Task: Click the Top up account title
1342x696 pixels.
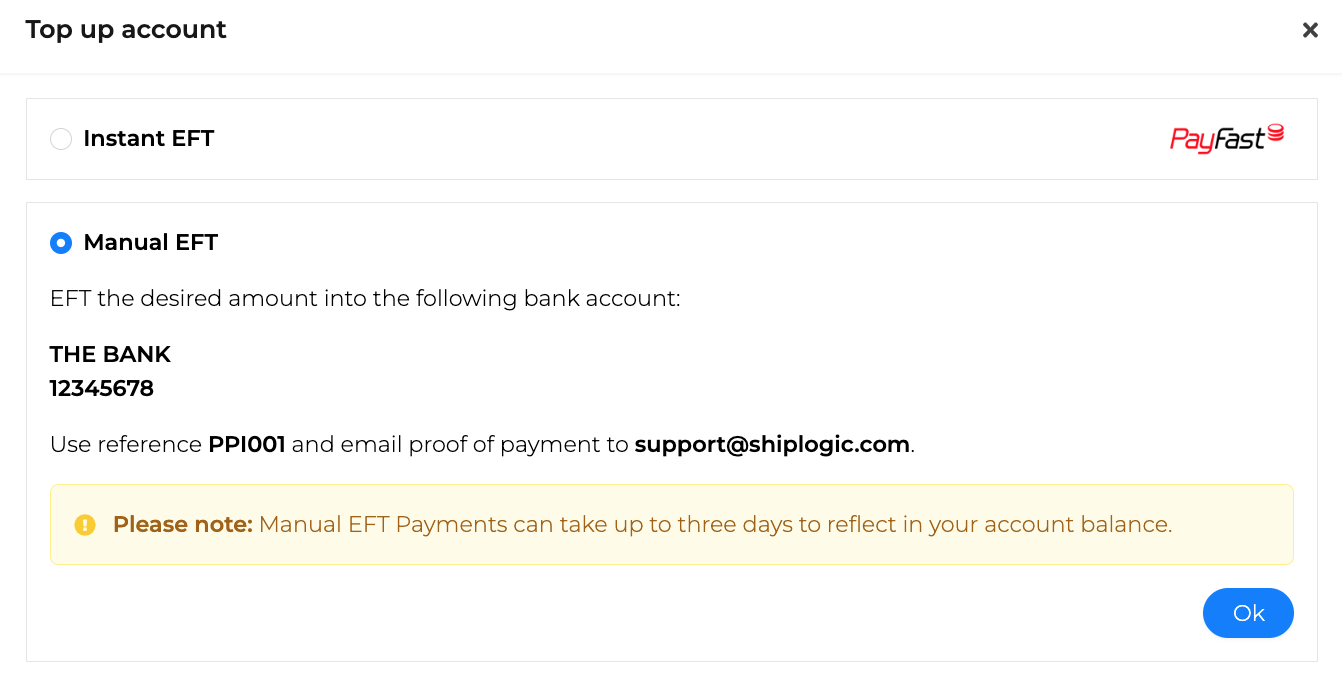Action: click(x=126, y=30)
